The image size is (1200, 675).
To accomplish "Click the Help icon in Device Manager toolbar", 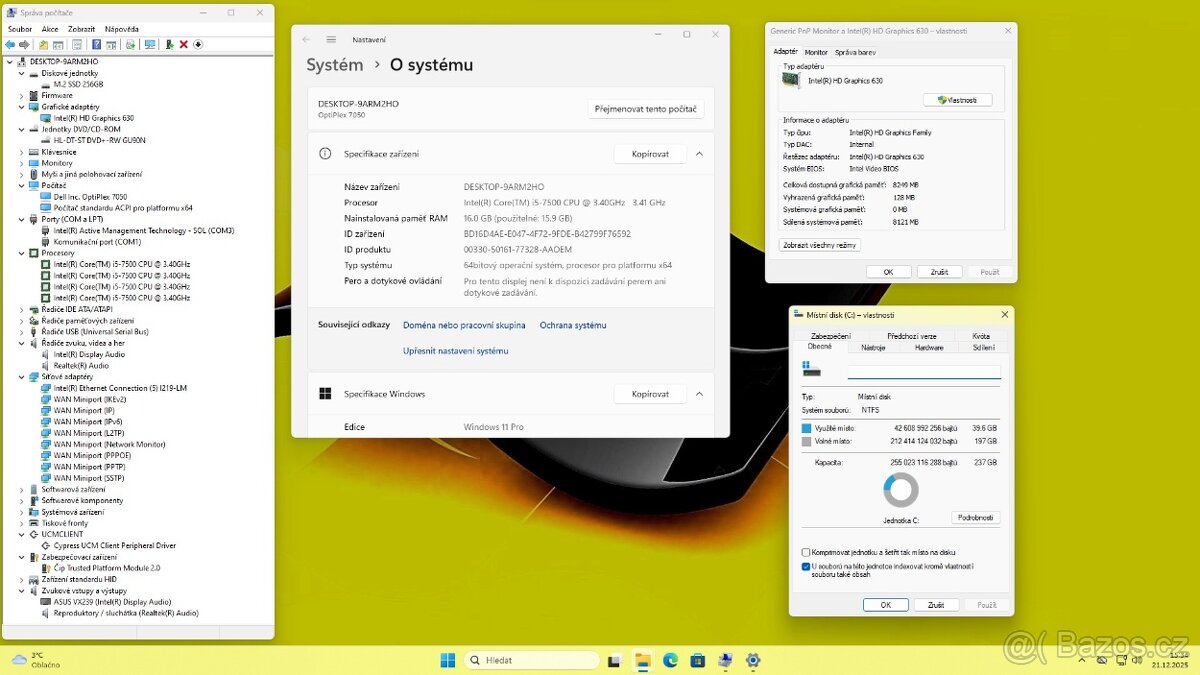I will (x=96, y=44).
